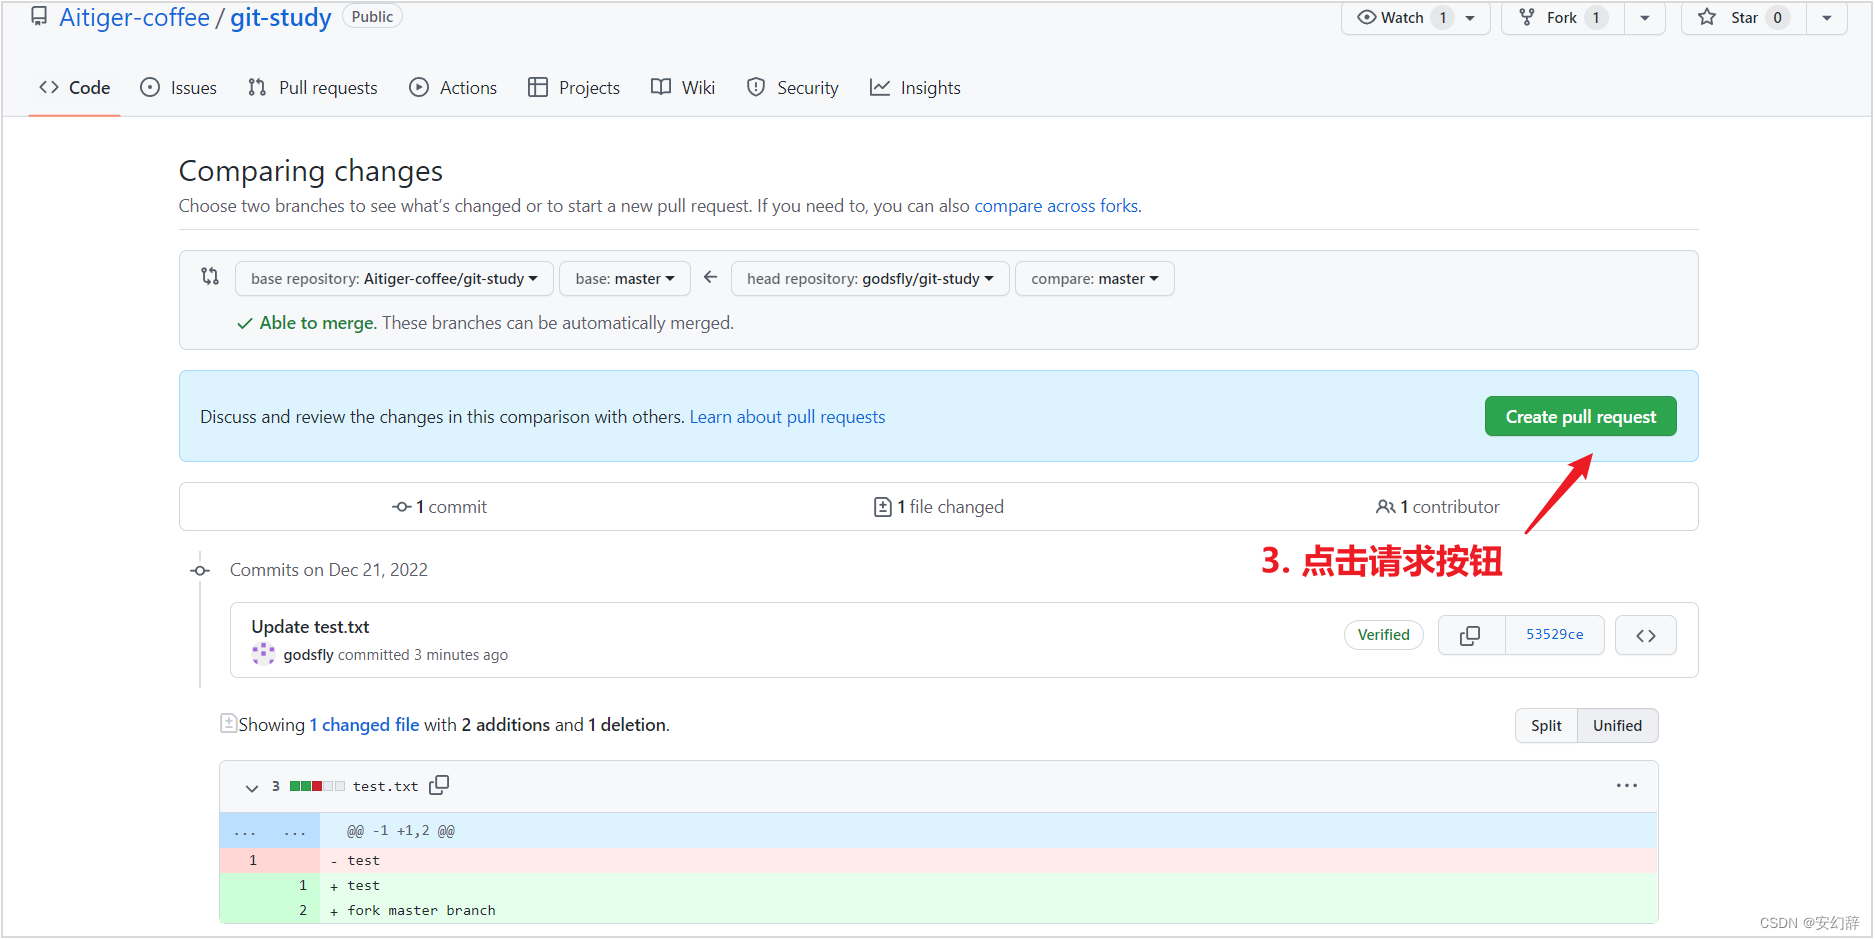Switch to Unified diff view

(x=1617, y=726)
